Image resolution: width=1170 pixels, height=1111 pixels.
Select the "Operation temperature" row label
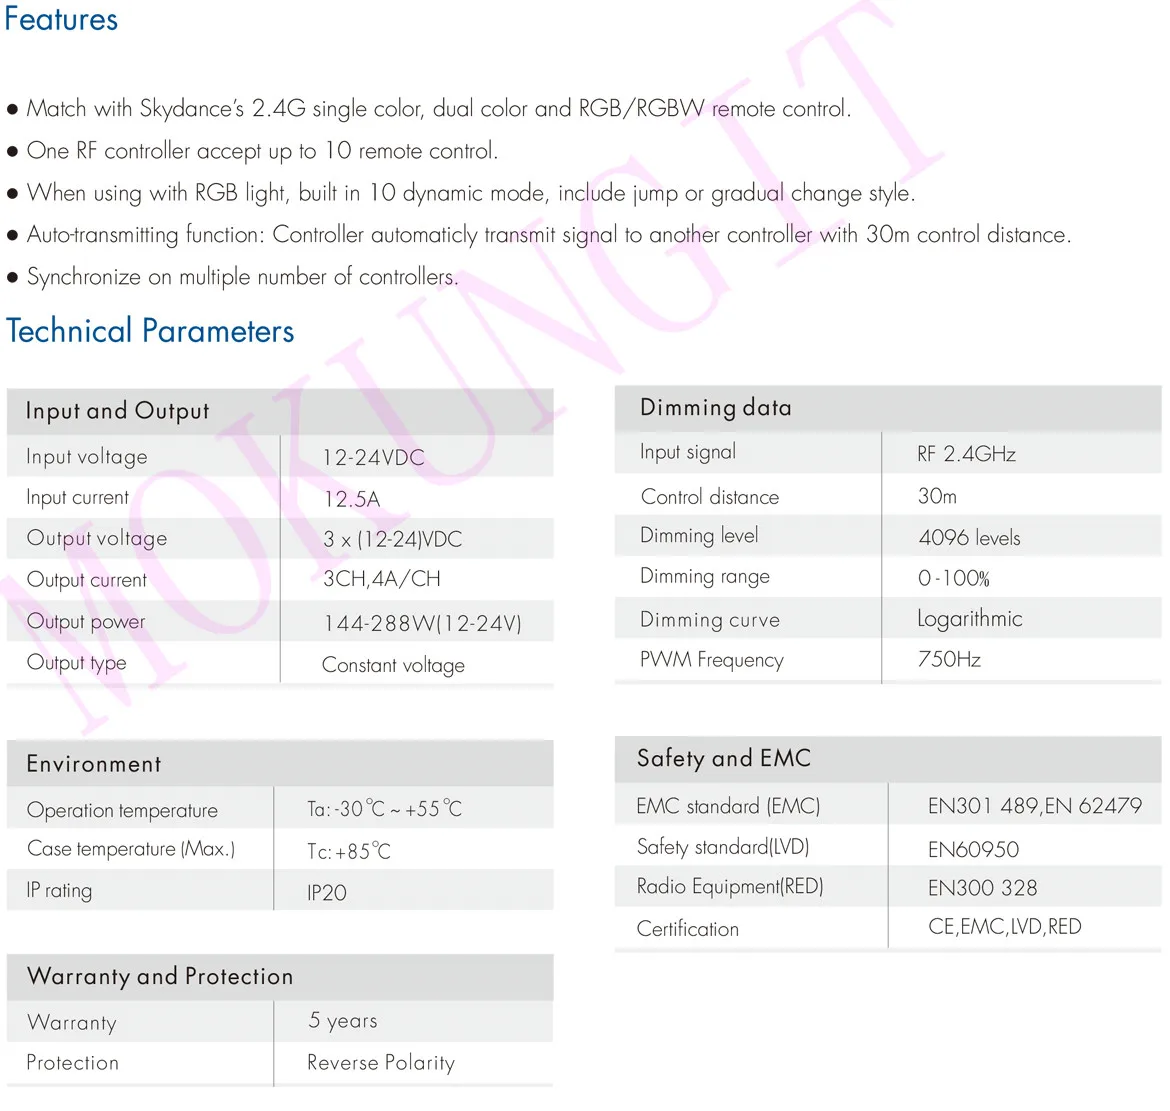pyautogui.click(x=122, y=810)
